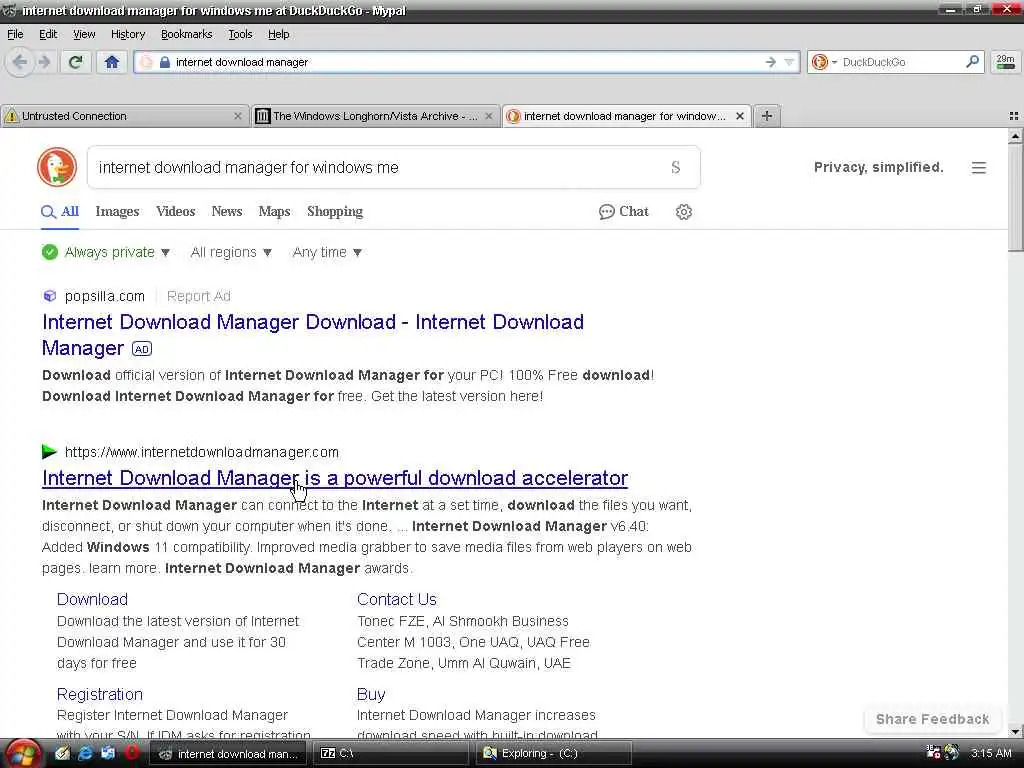Select the Videos results tab
1024x768 pixels.
coord(176,212)
